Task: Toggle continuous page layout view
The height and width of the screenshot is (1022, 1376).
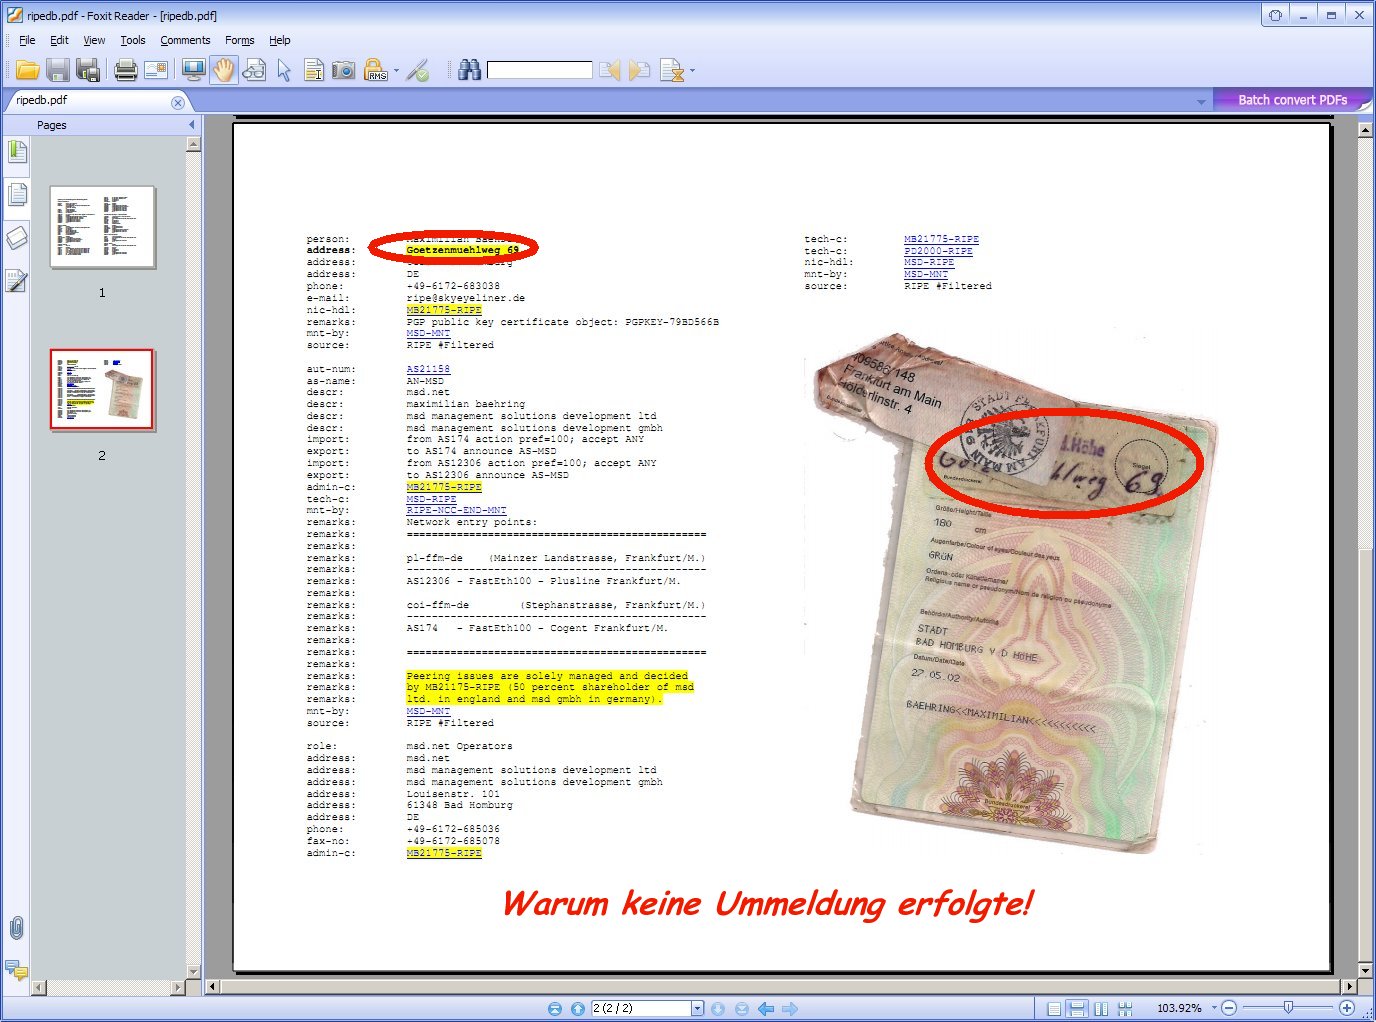Action: coord(1077,1008)
